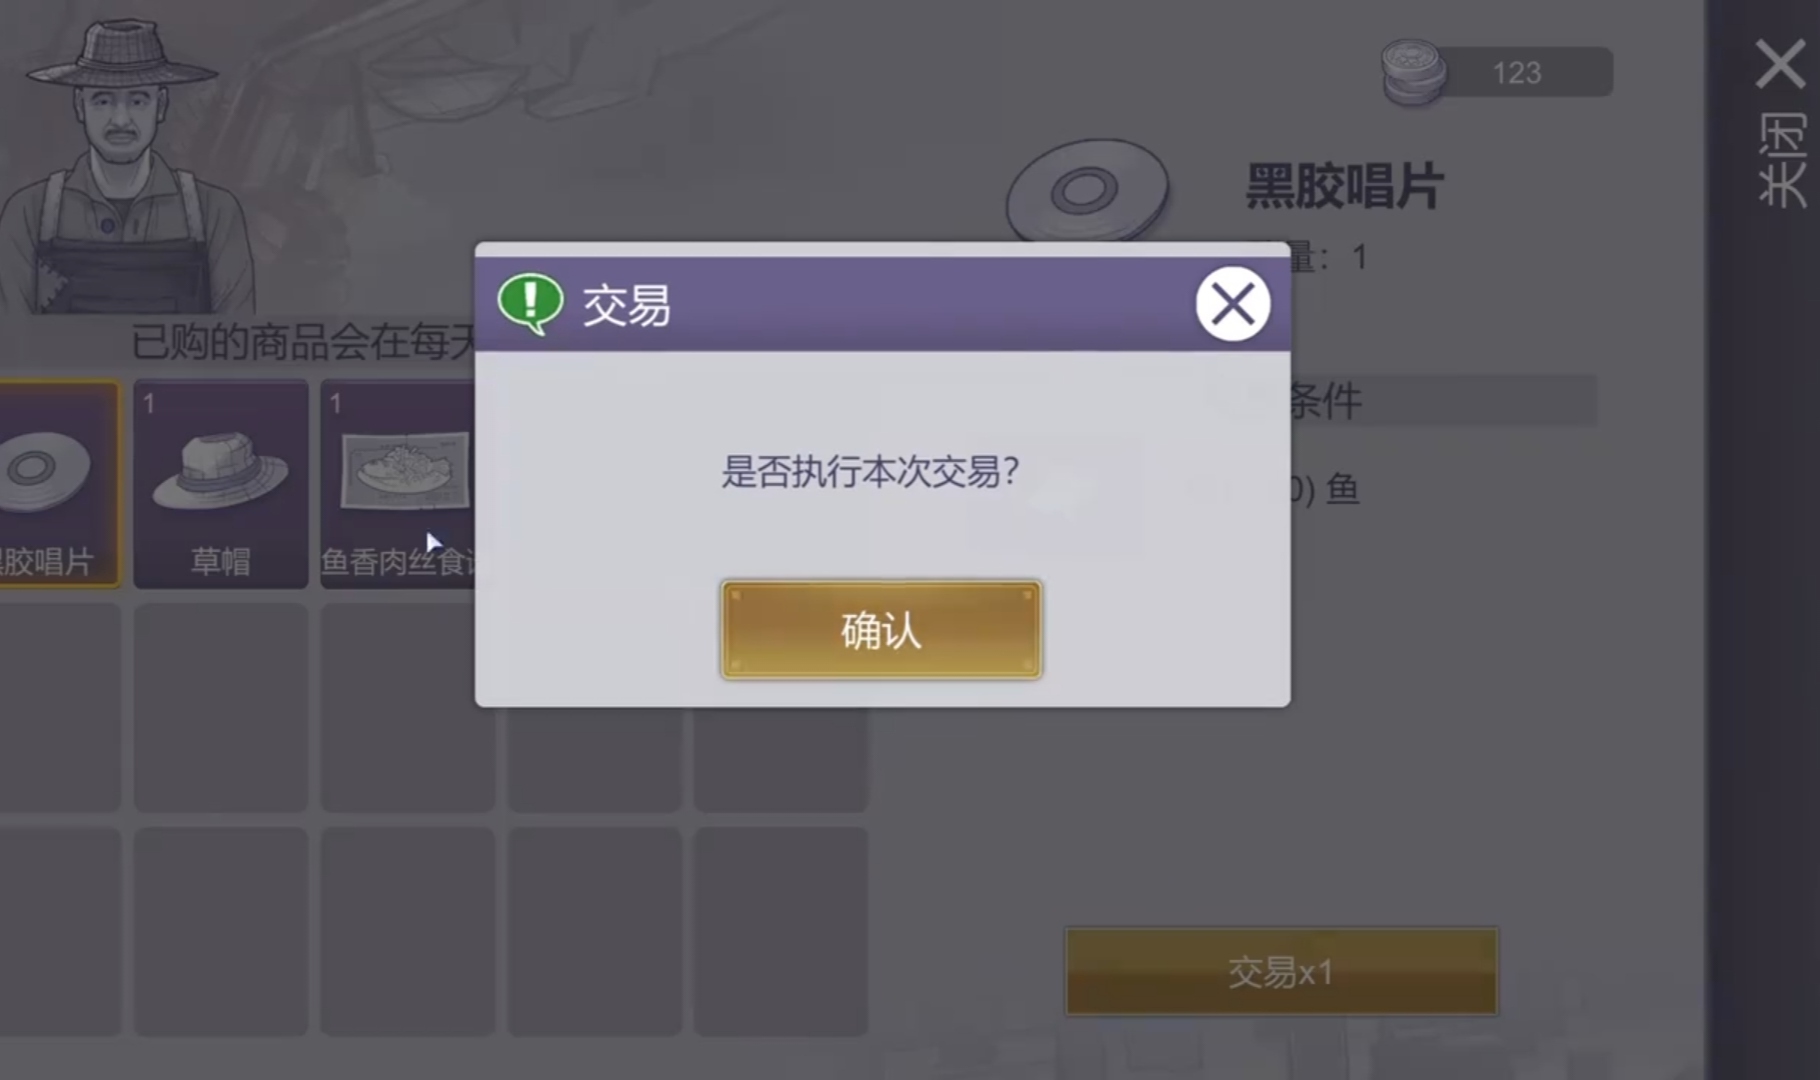Select the 草帽 straw hat item
This screenshot has width=1820, height=1080.
point(221,484)
